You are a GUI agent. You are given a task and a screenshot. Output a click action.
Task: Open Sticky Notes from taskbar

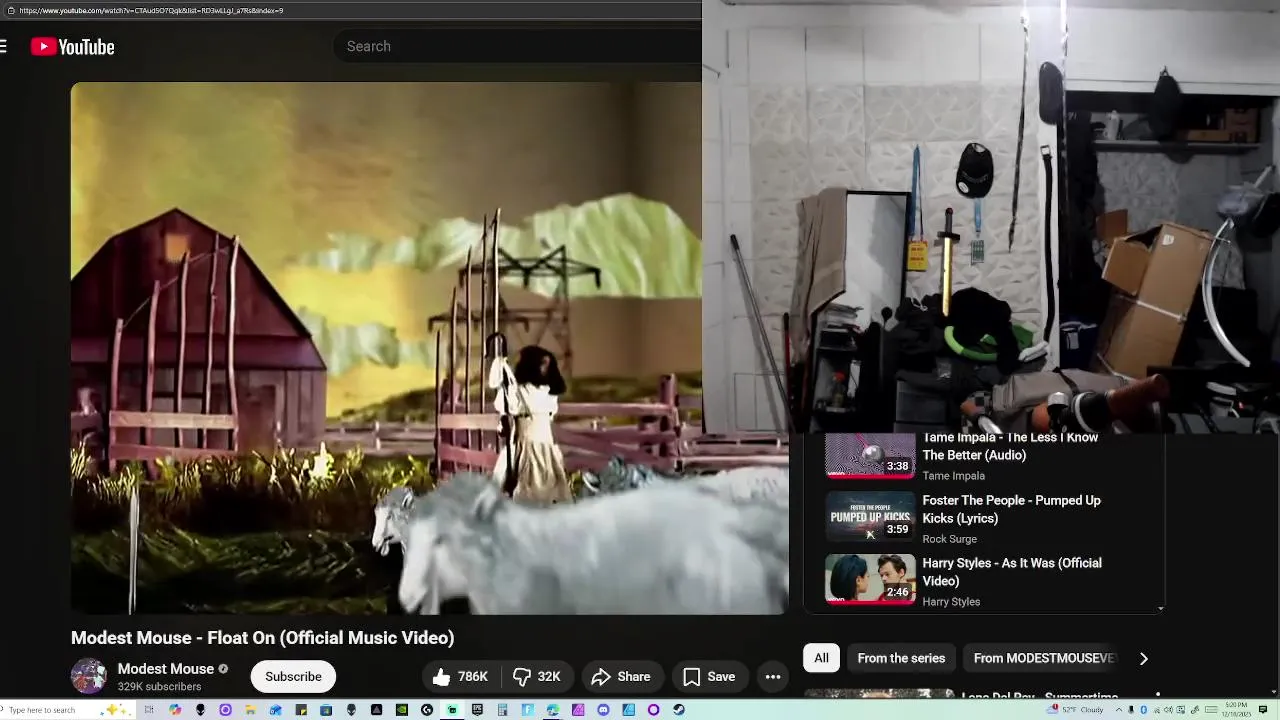tap(301, 710)
